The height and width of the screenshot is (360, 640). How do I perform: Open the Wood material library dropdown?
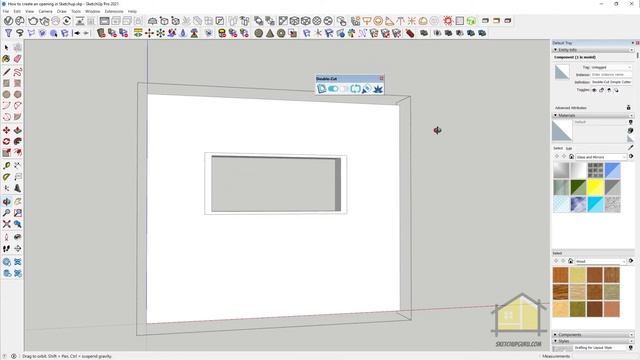pyautogui.click(x=601, y=261)
